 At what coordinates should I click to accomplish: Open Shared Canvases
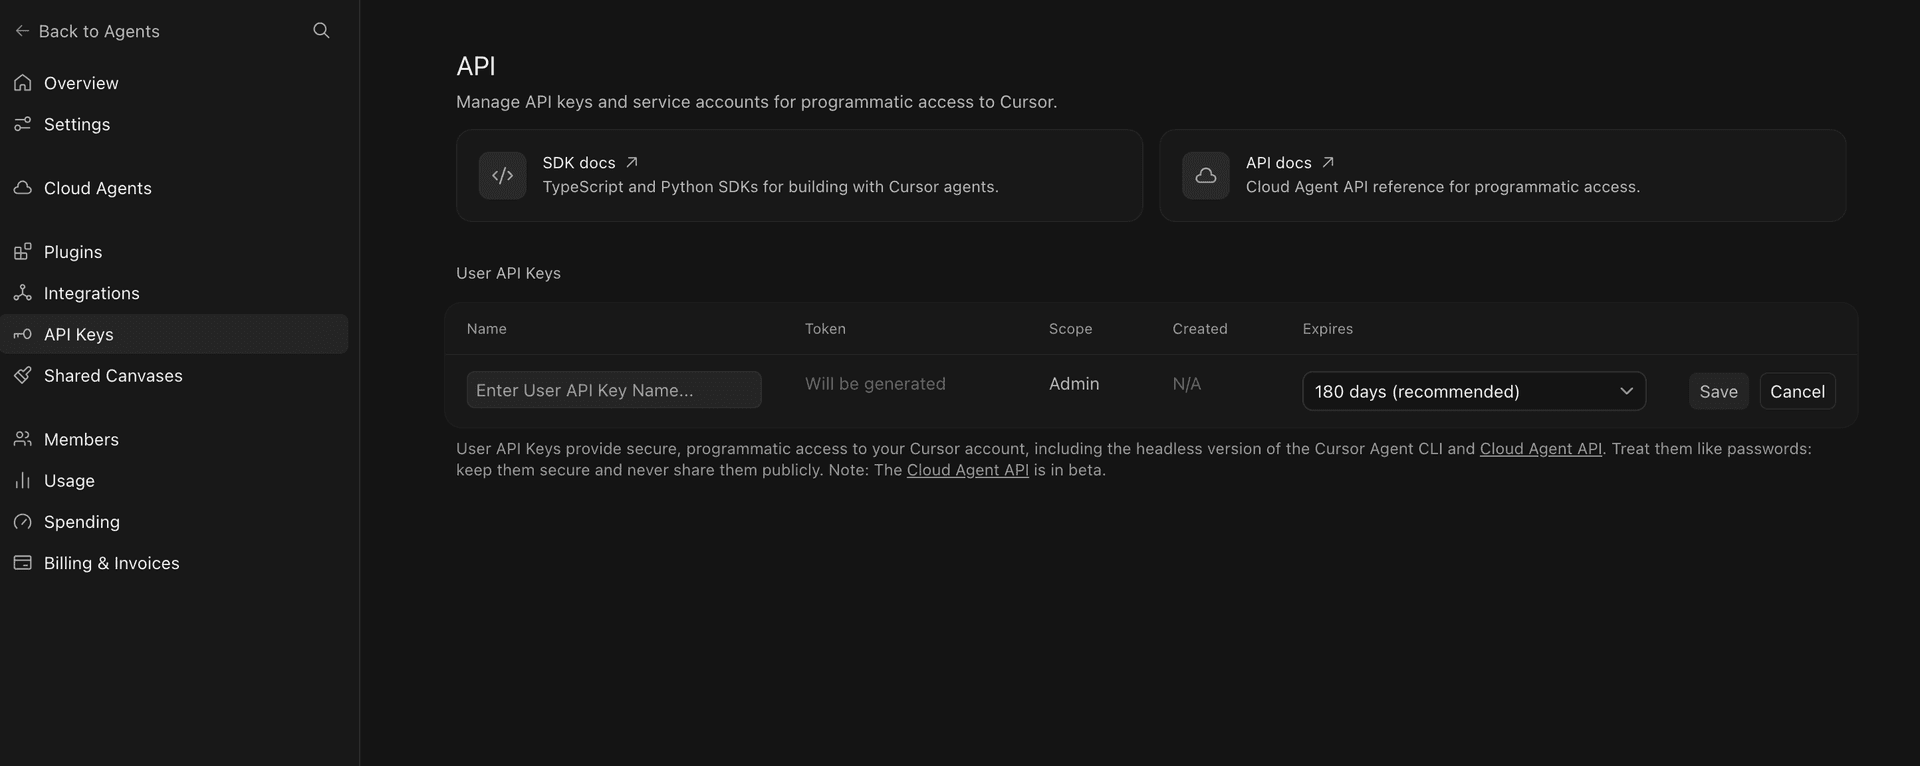pyautogui.click(x=174, y=375)
